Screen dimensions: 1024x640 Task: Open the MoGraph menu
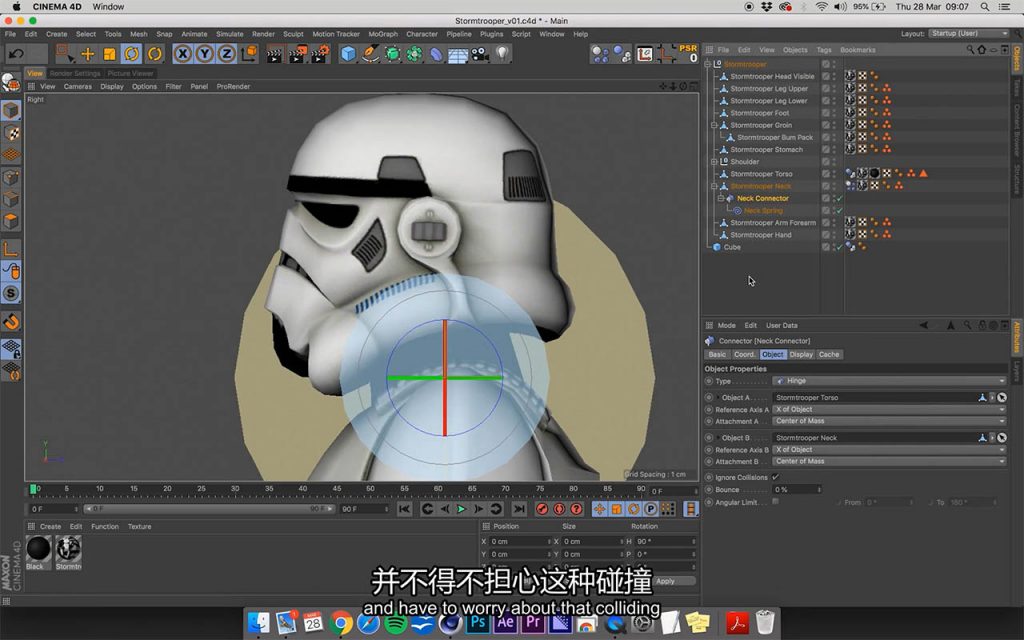point(383,34)
